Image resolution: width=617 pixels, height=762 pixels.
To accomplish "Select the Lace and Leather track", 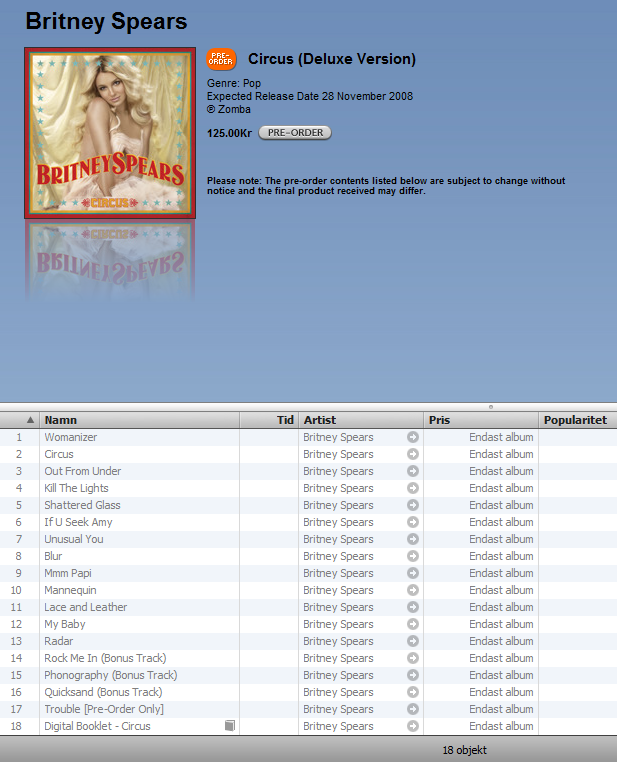I will pos(86,607).
